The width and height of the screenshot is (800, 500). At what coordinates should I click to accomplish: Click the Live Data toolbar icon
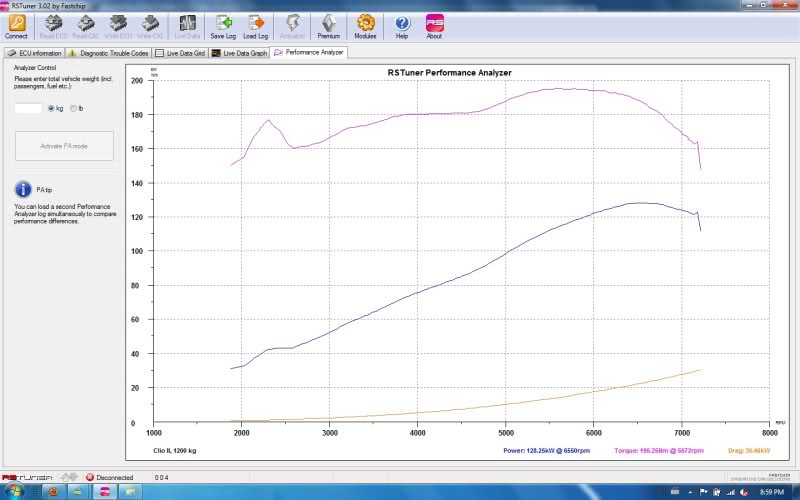click(187, 24)
